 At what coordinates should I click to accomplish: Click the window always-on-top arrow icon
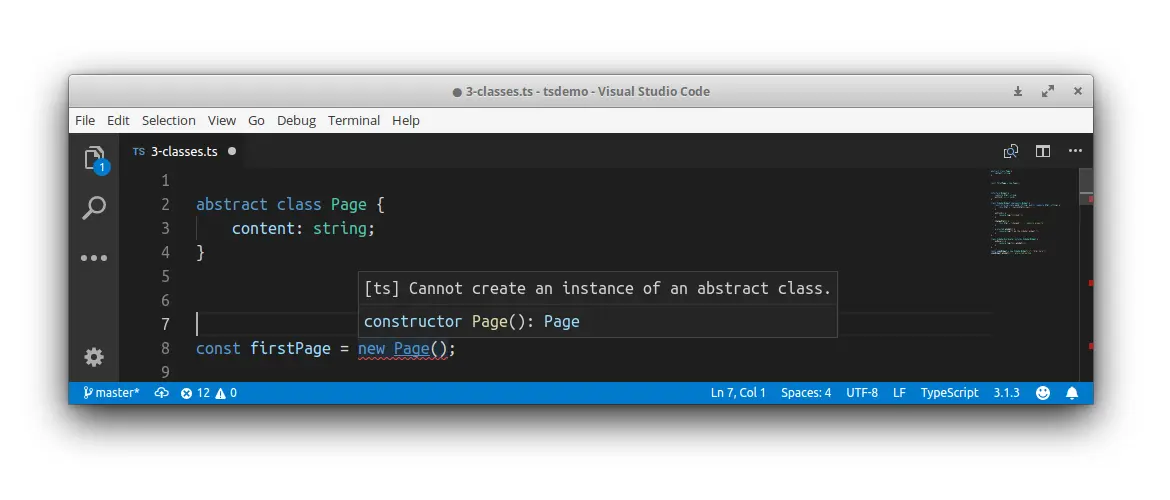pyautogui.click(x=1018, y=91)
